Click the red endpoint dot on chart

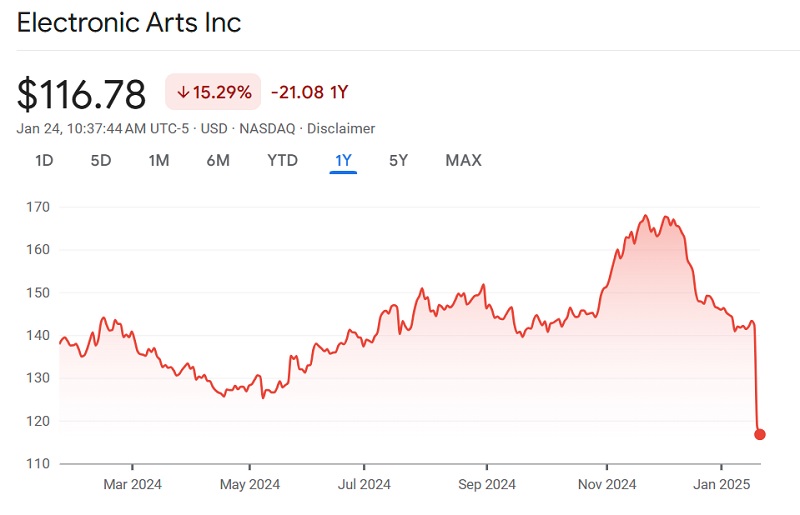(760, 434)
